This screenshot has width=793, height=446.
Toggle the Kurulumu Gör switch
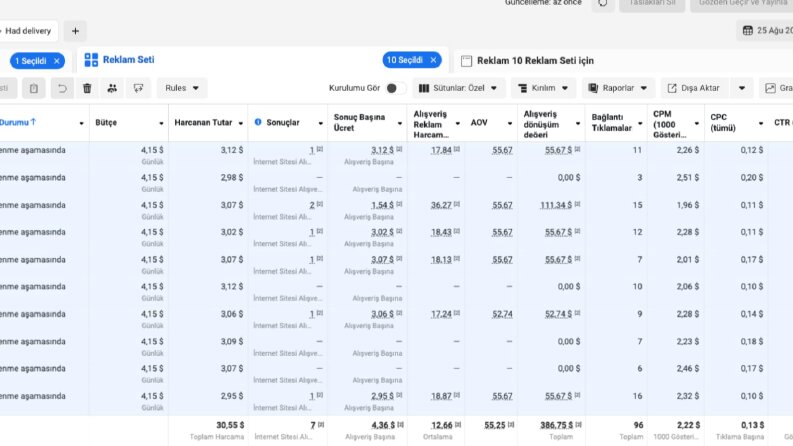click(x=395, y=88)
